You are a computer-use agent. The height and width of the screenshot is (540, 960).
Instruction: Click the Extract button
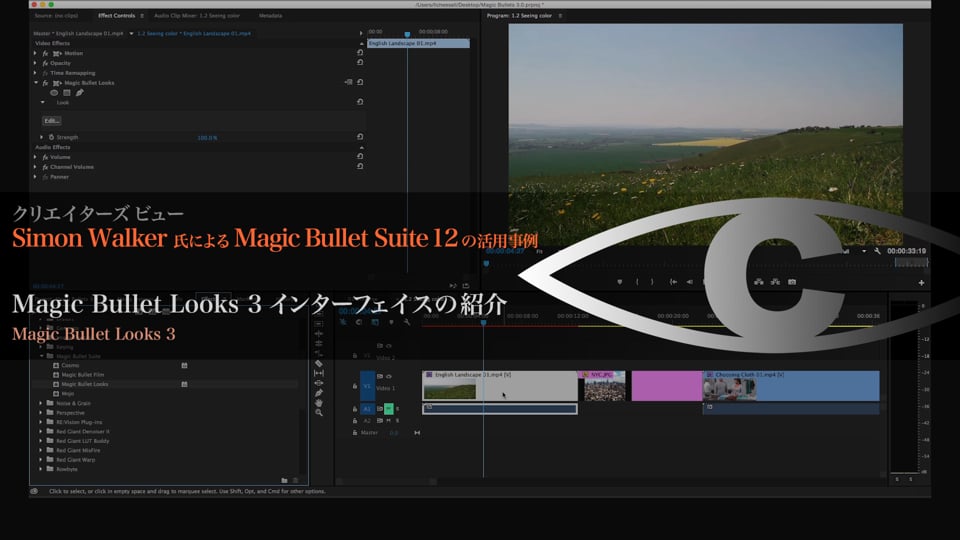pos(775,282)
